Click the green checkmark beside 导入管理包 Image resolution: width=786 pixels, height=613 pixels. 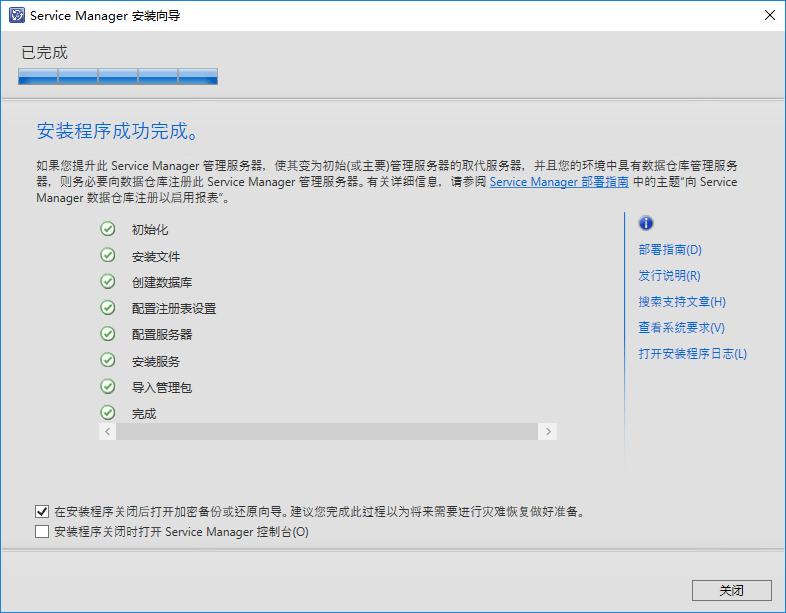point(107,387)
